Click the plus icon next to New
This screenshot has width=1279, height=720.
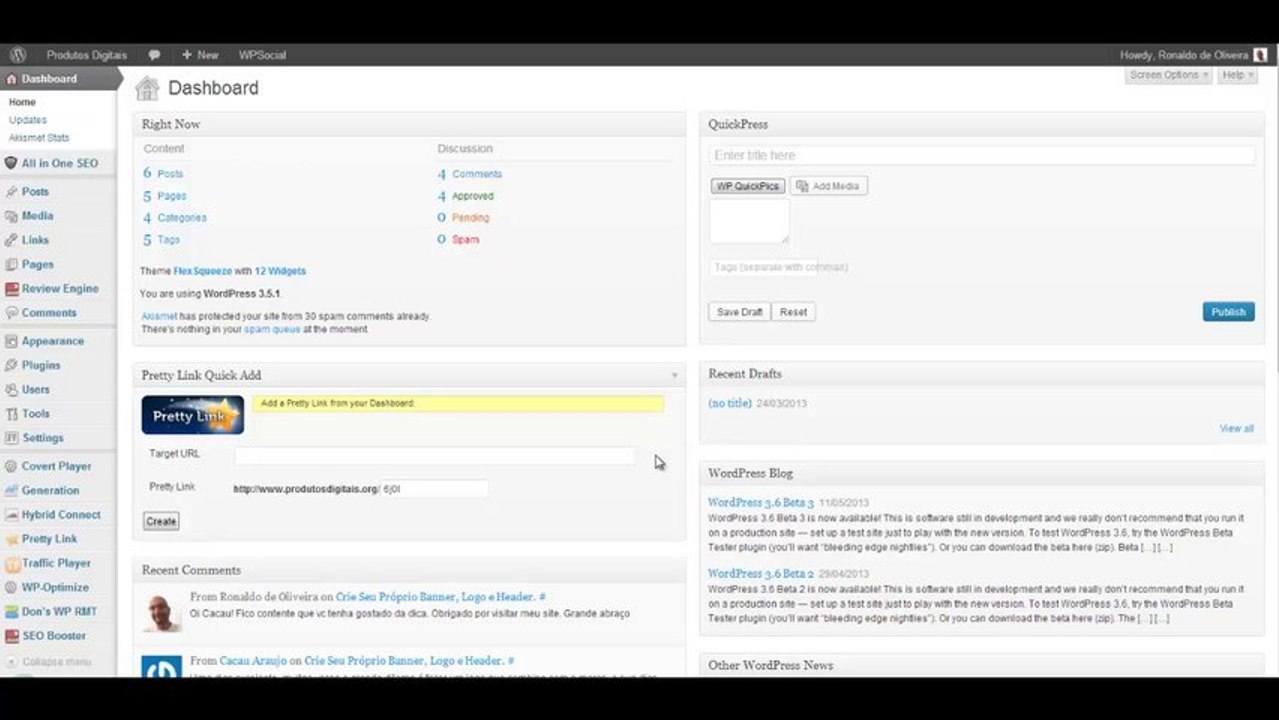tap(186, 55)
